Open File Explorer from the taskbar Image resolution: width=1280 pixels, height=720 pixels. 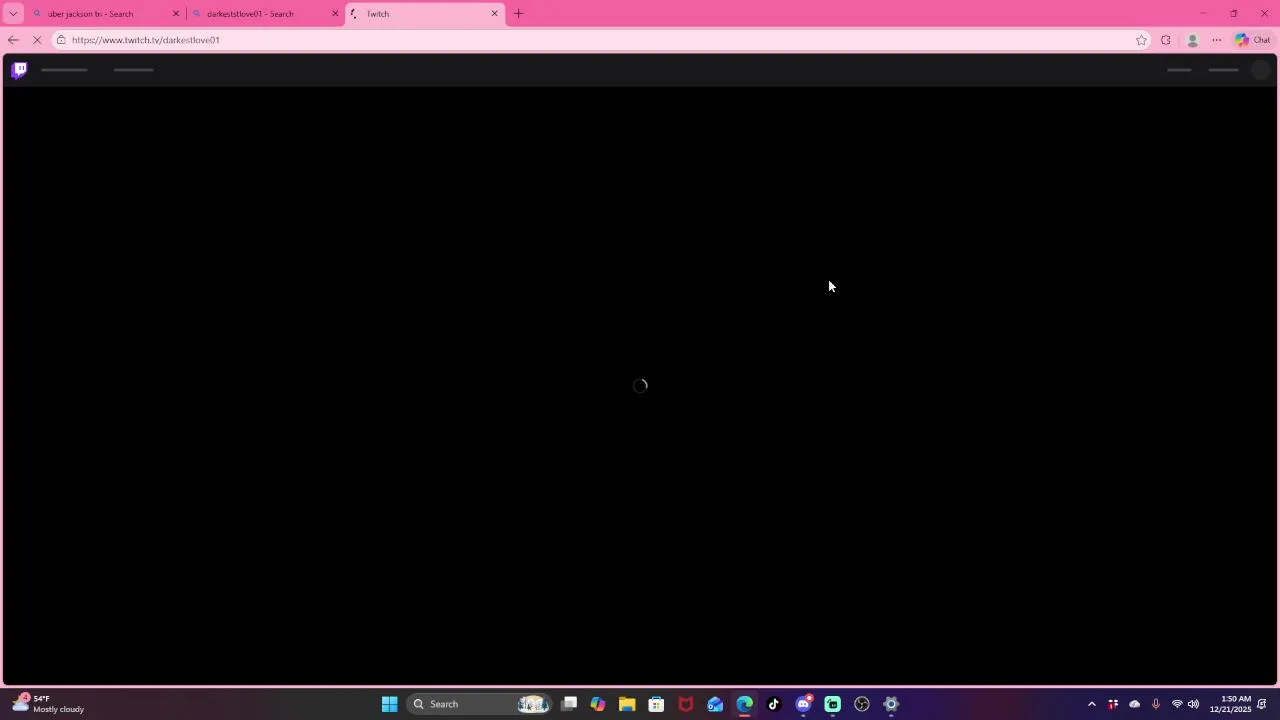[627, 704]
